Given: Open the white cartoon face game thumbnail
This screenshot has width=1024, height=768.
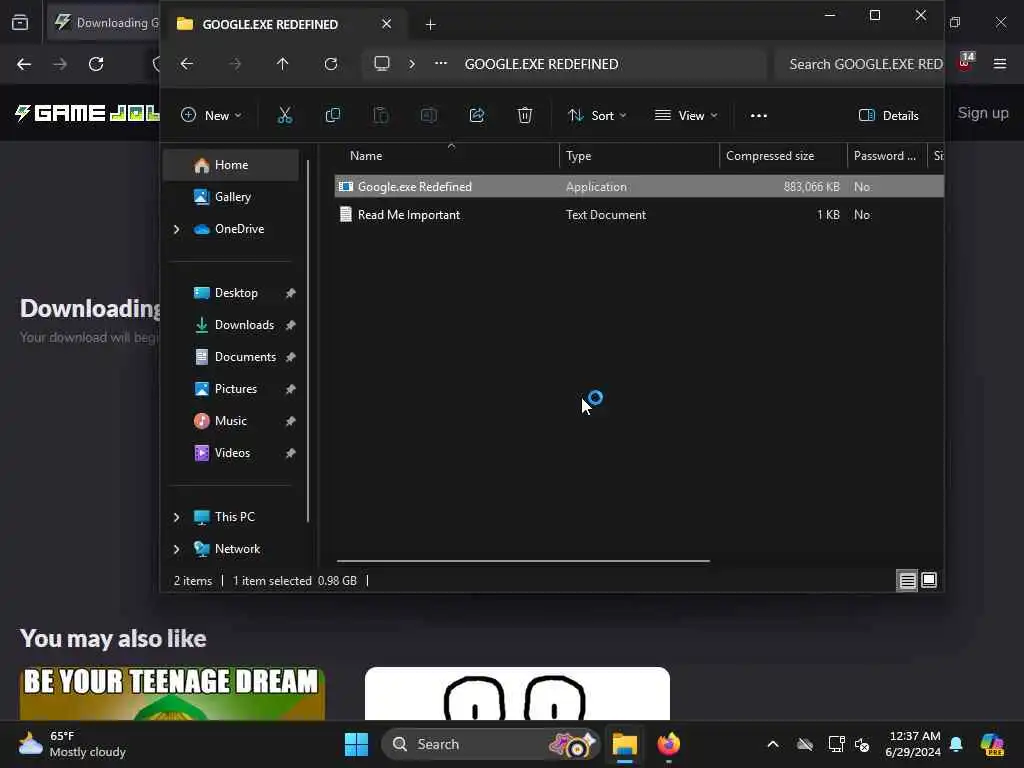Looking at the screenshot, I should (517, 693).
